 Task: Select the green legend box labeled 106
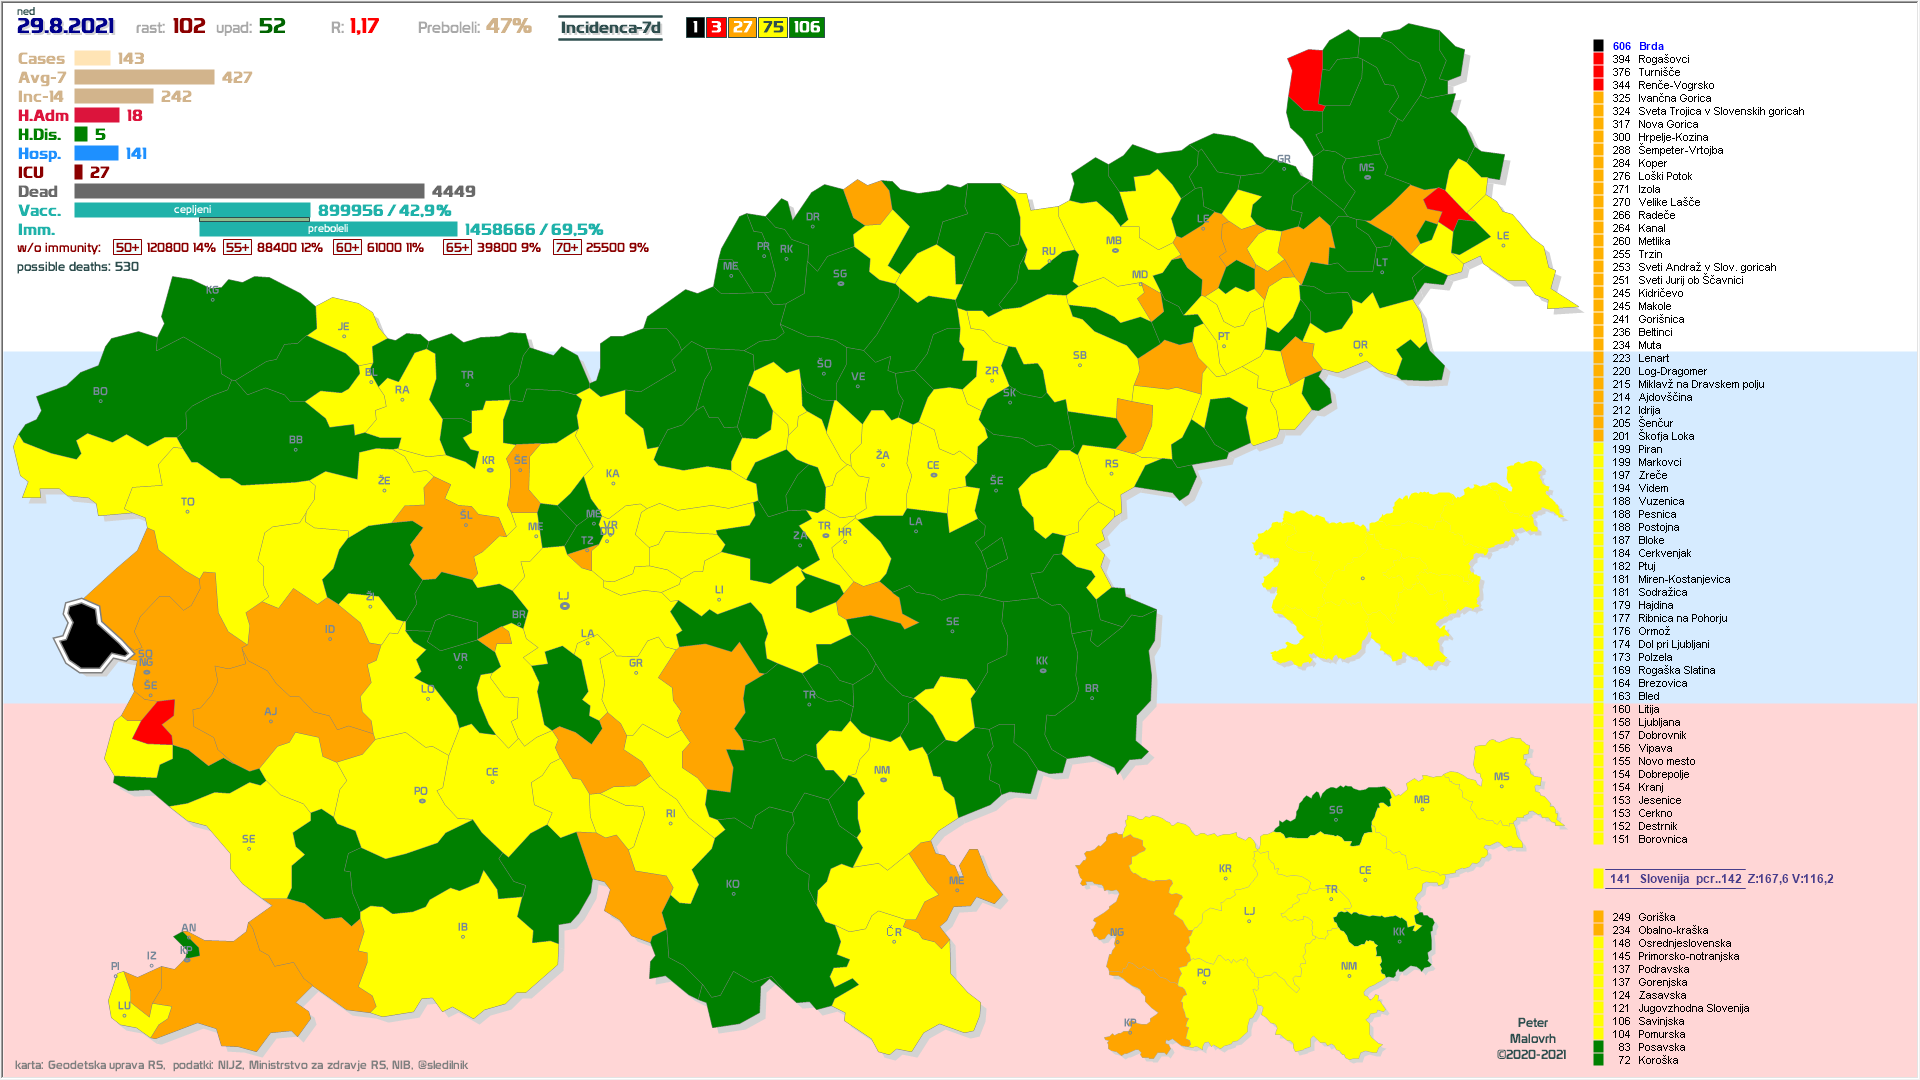click(806, 28)
